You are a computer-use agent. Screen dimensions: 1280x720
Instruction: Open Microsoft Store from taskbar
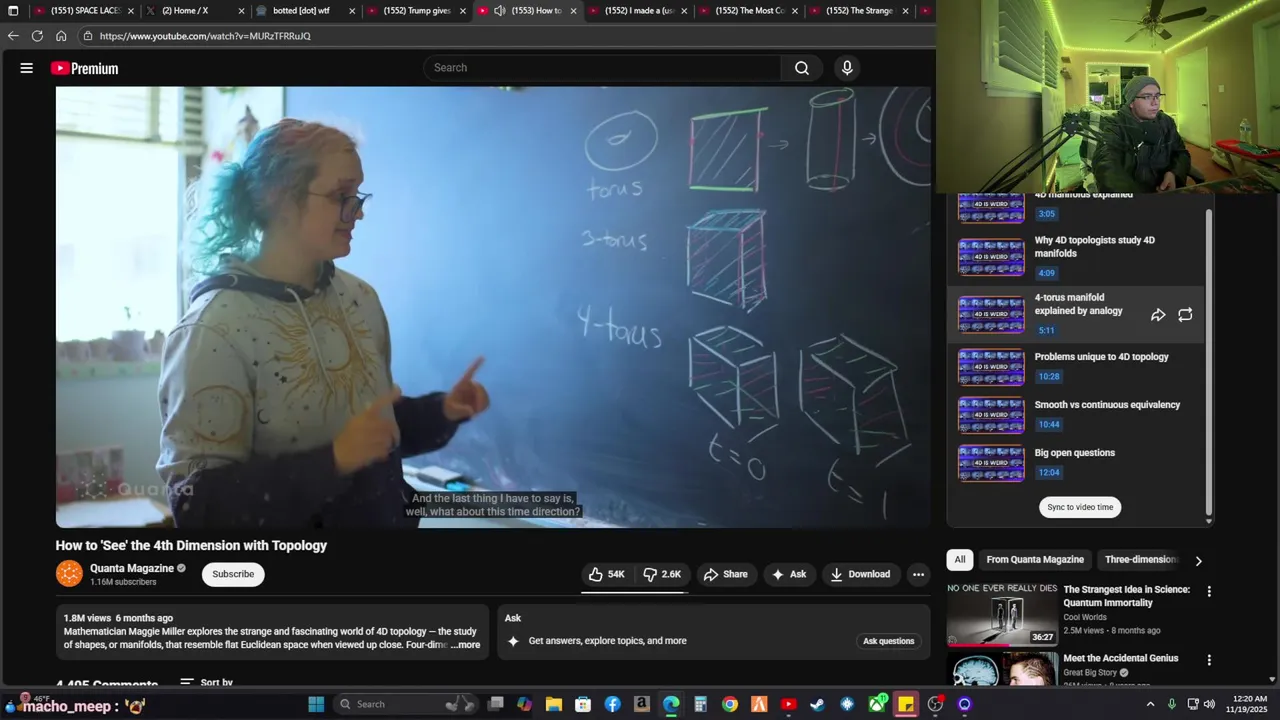click(x=583, y=704)
